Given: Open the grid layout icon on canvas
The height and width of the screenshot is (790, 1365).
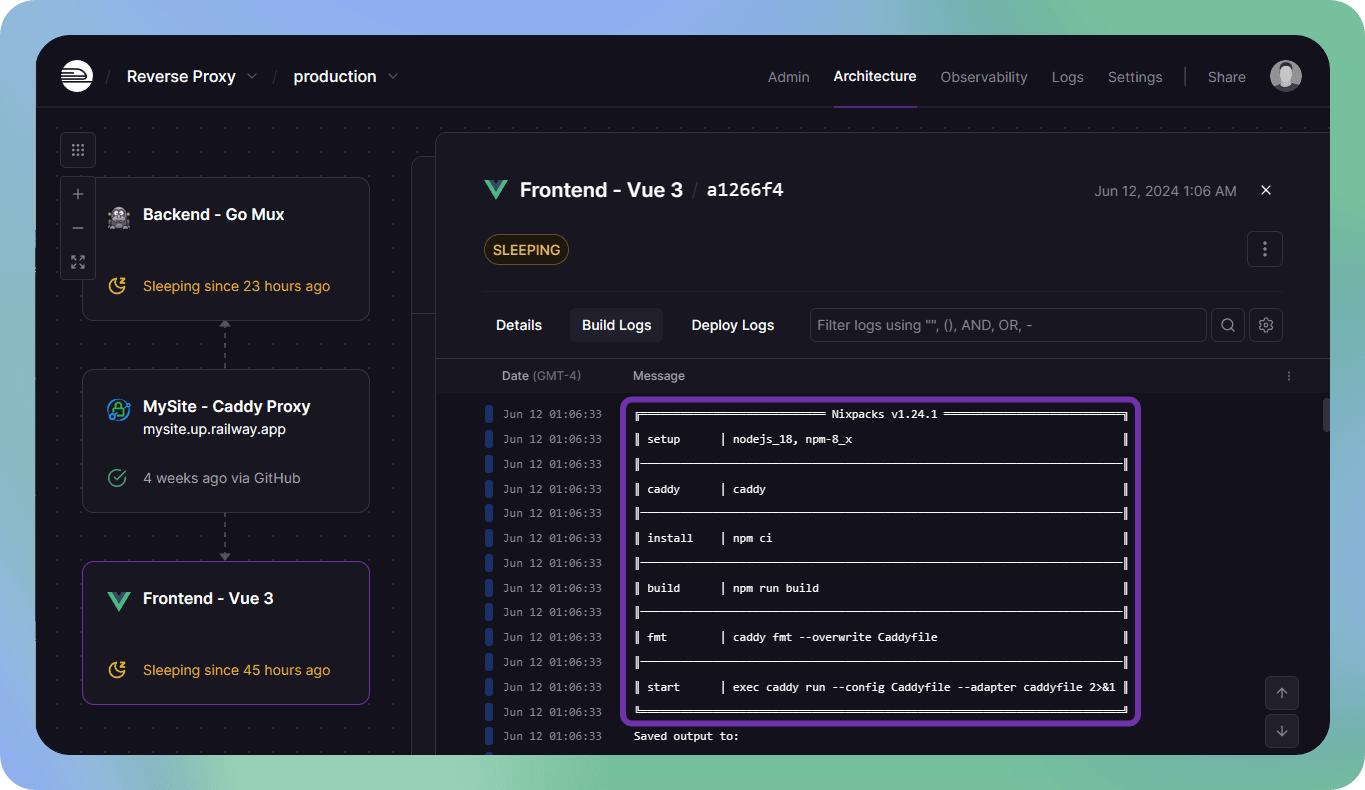Looking at the screenshot, I should tap(78, 150).
